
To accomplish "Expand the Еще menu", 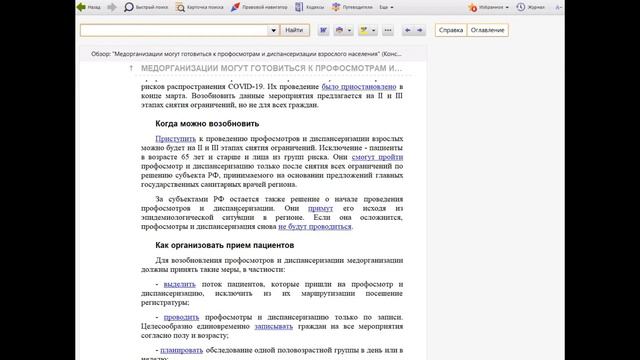I will coord(386,7).
